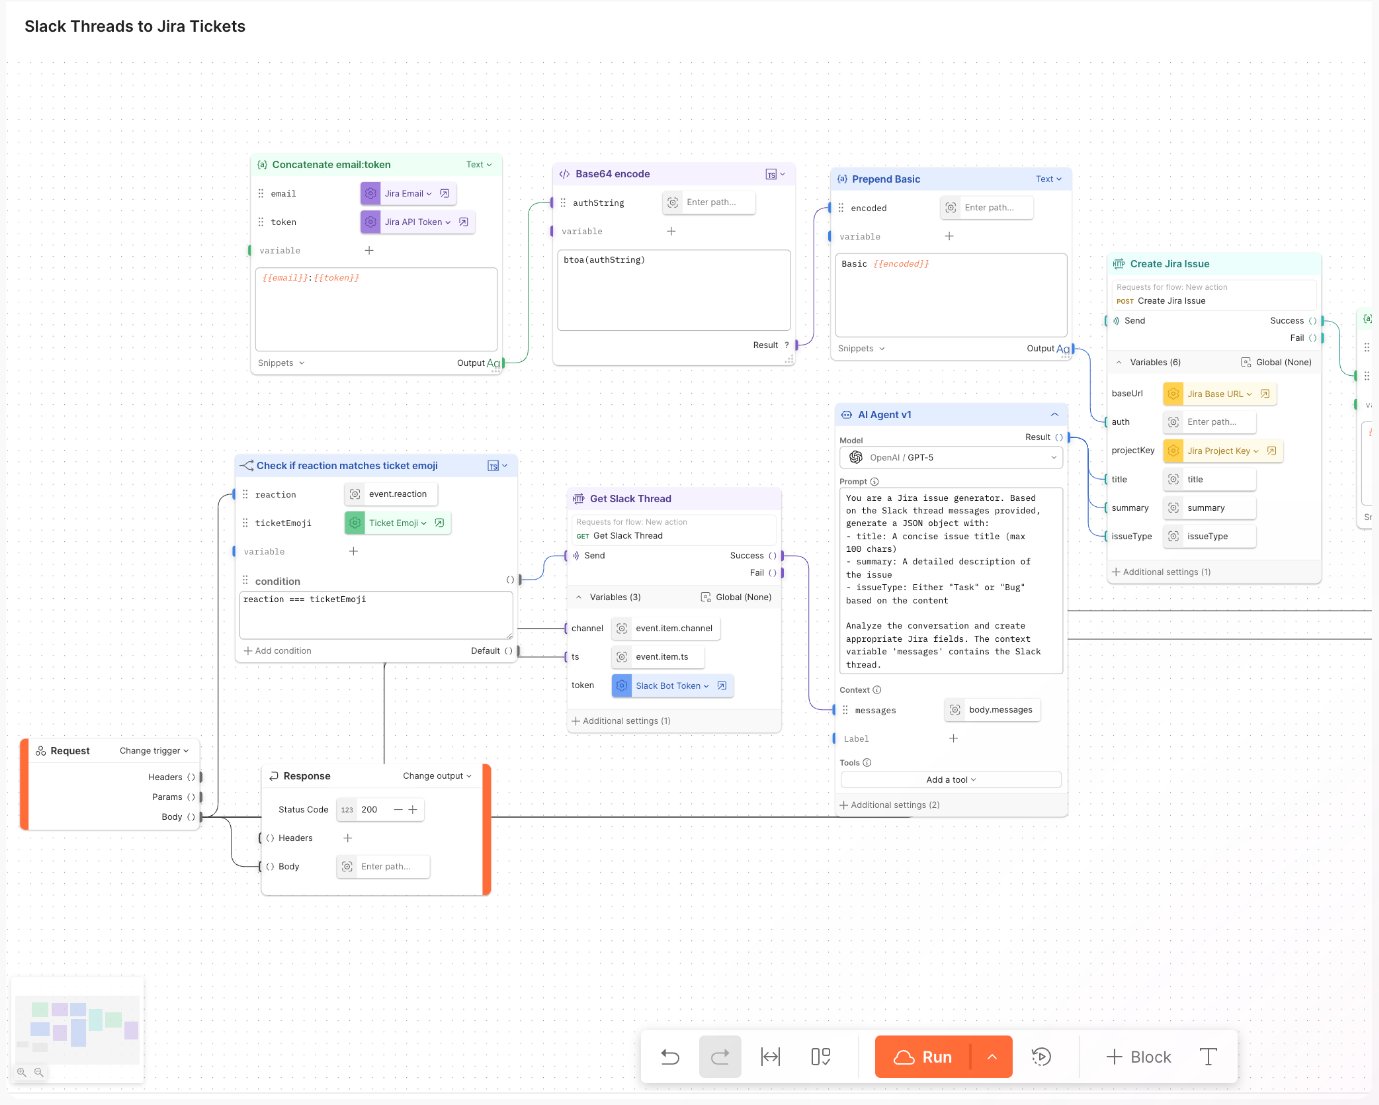Add variable in Base64 encode block
The height and width of the screenshot is (1105, 1379).
pos(671,231)
